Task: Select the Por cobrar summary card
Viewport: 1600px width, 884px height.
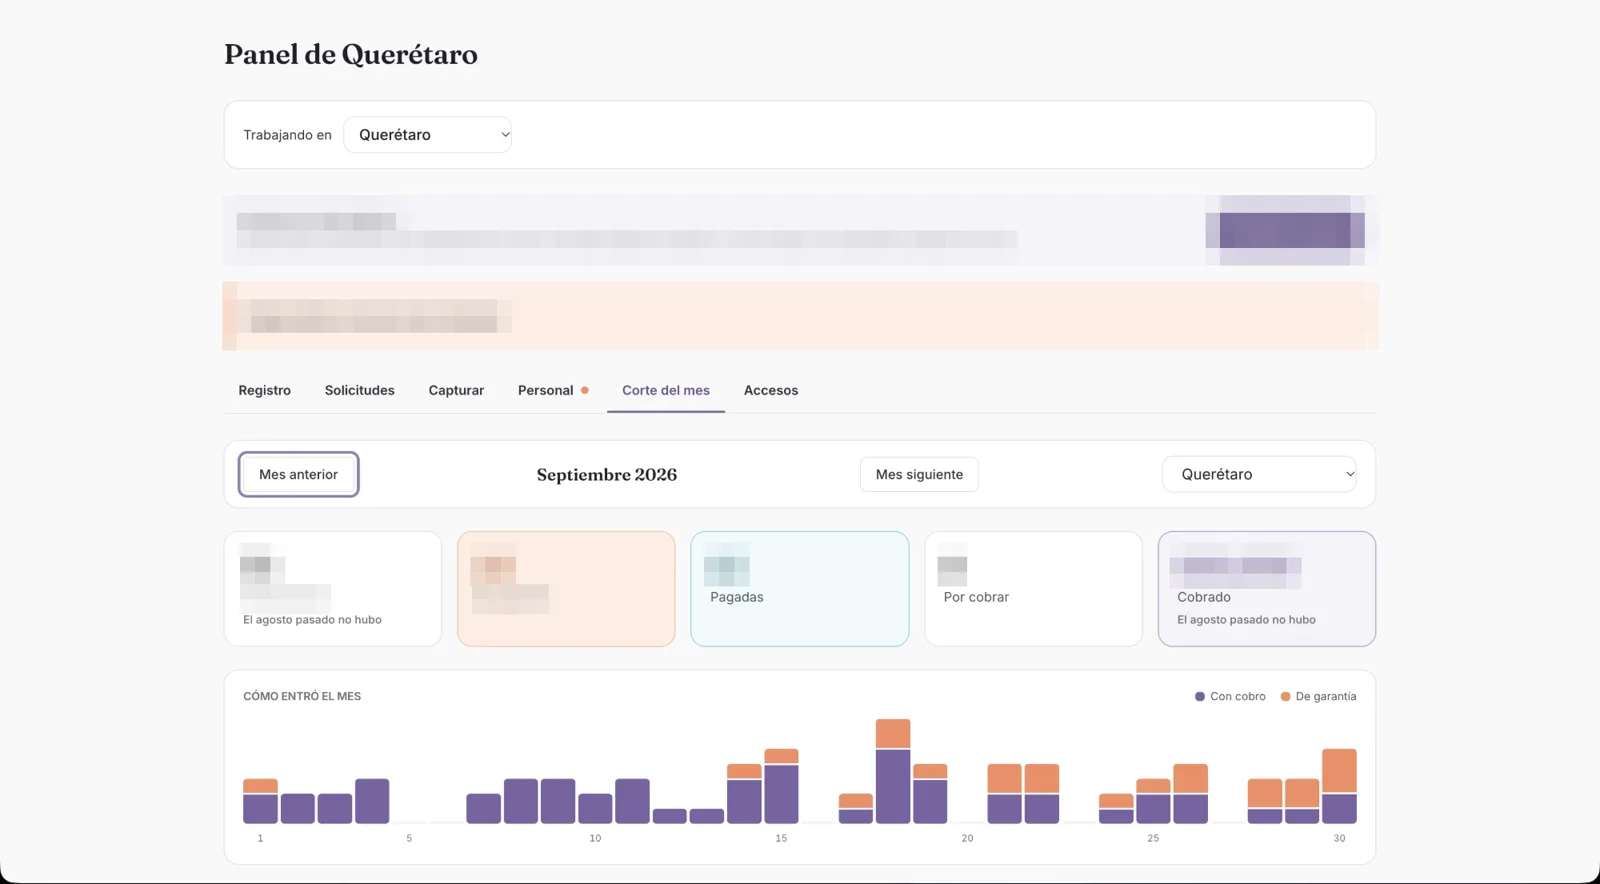Action: pyautogui.click(x=1033, y=588)
